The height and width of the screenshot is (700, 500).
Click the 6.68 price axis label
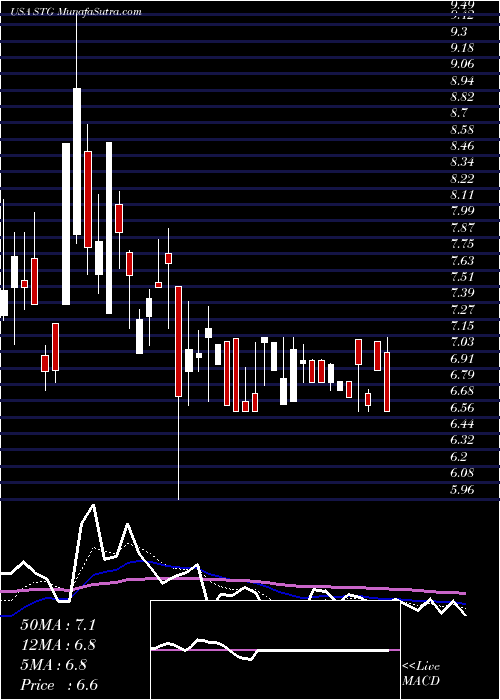click(462, 391)
